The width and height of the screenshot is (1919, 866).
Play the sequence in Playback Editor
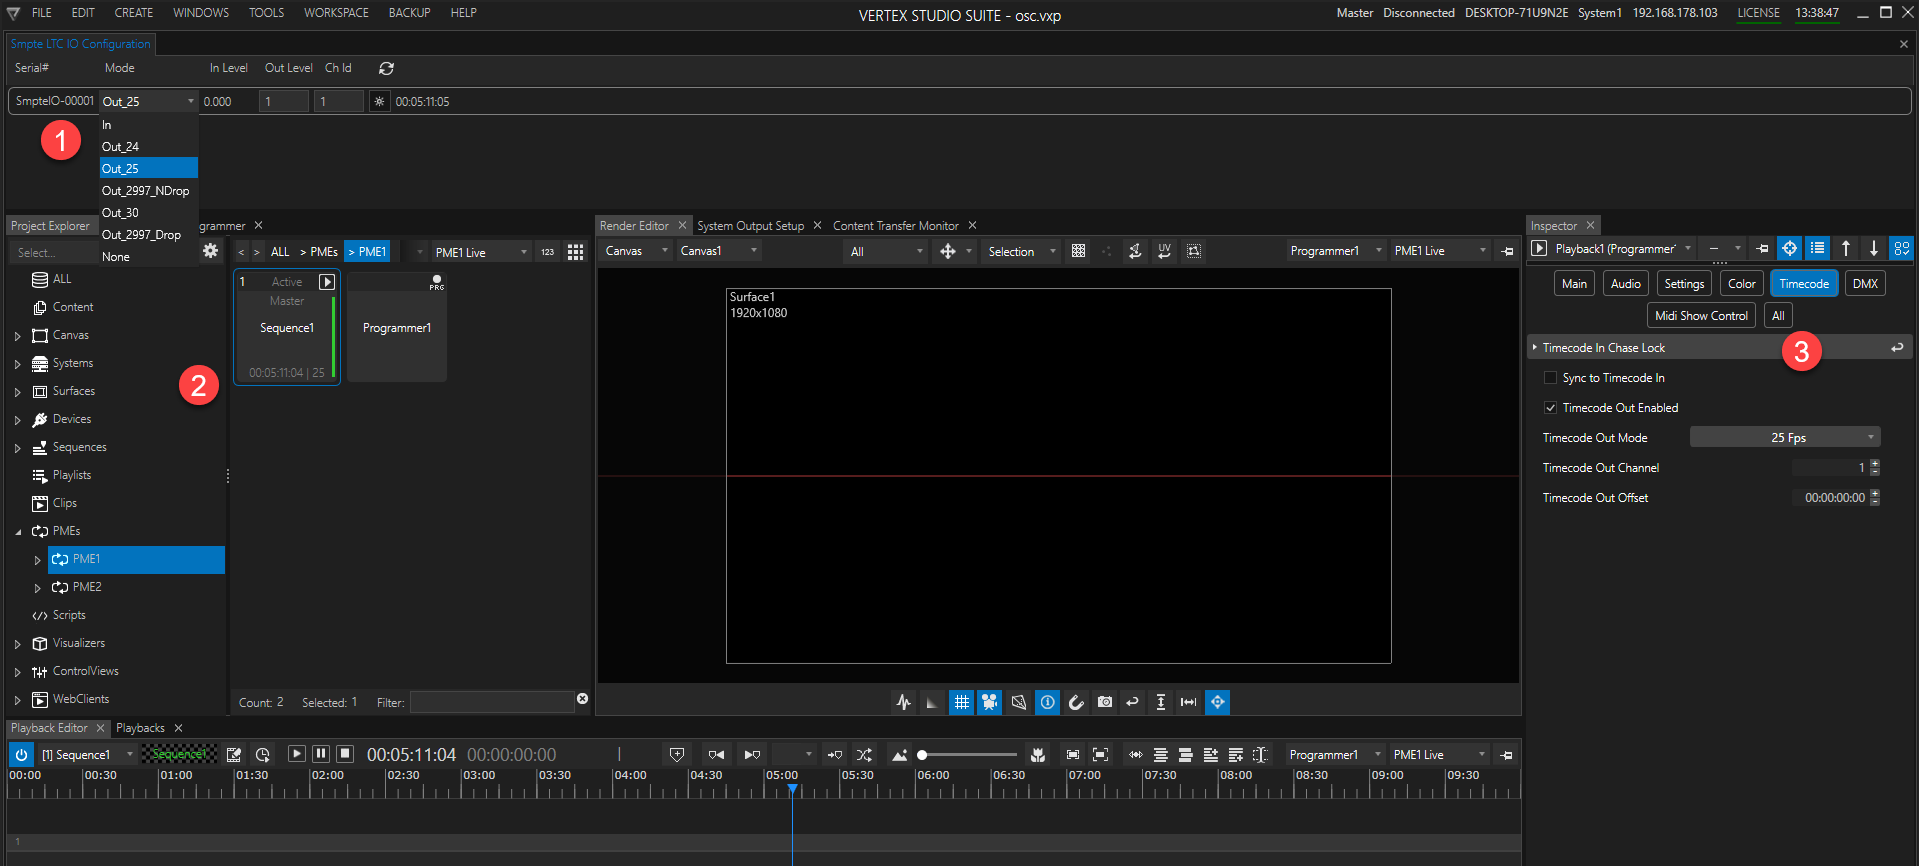296,753
